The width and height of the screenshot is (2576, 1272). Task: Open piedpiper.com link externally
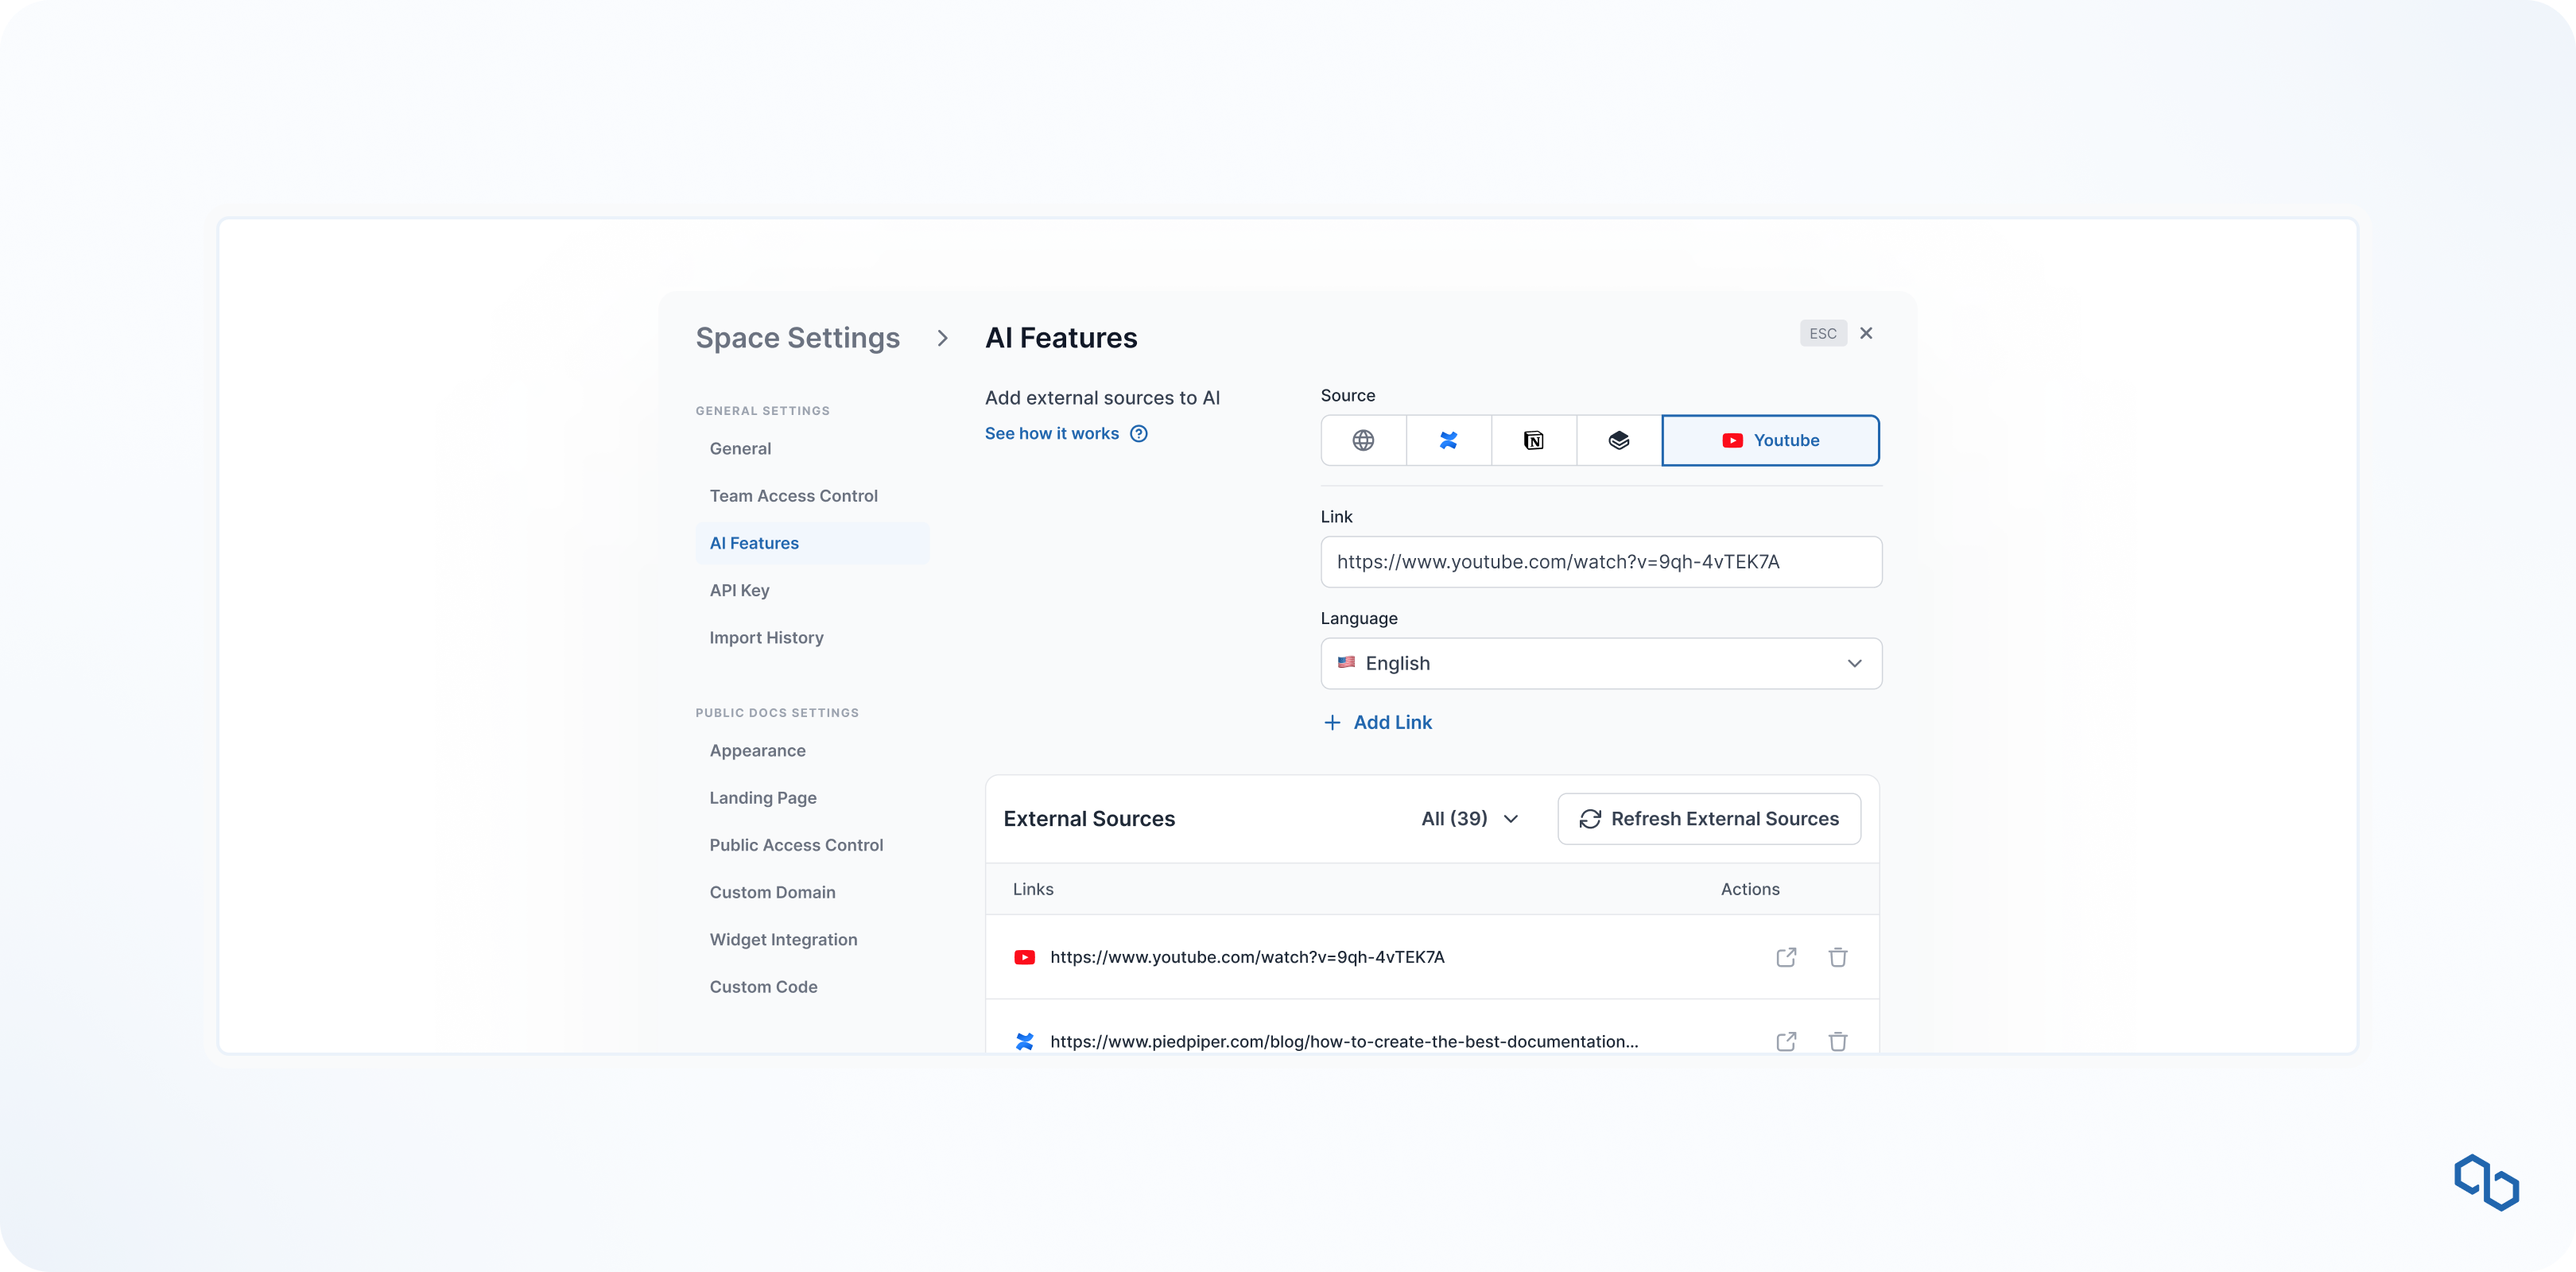click(x=1786, y=1041)
